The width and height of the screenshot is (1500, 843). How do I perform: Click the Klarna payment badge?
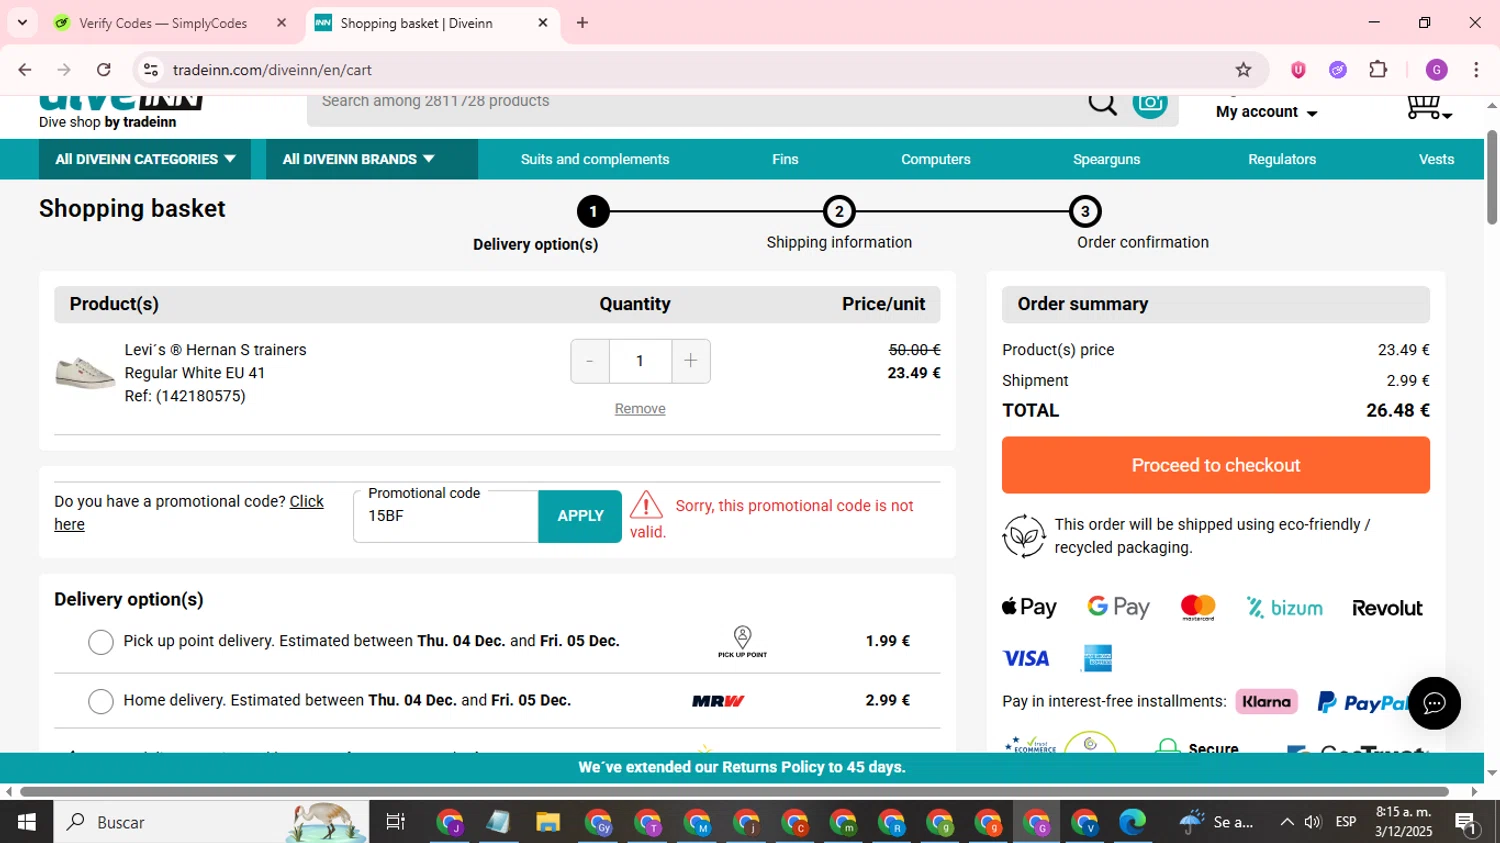point(1266,702)
